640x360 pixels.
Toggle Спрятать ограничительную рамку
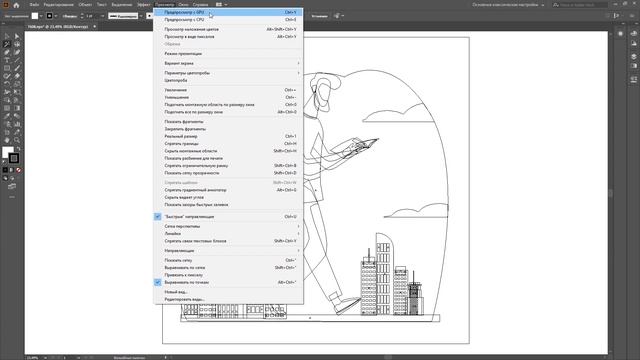pyautogui.click(x=229, y=166)
